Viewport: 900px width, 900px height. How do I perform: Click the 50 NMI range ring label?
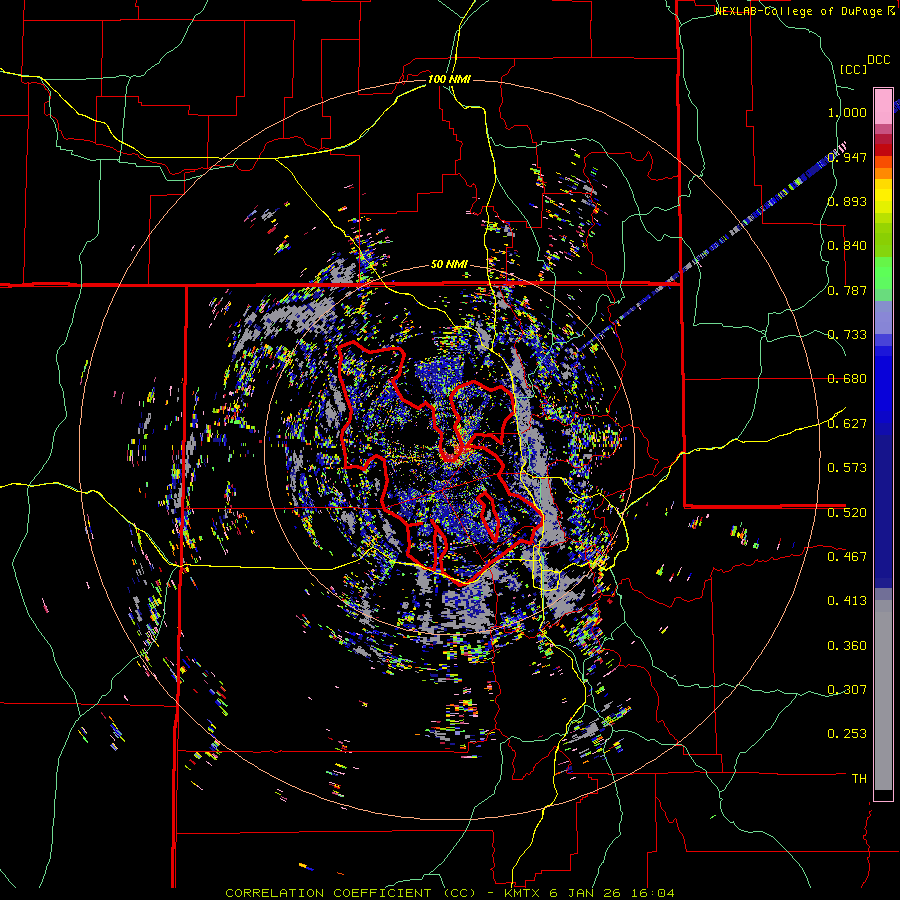[x=449, y=265]
